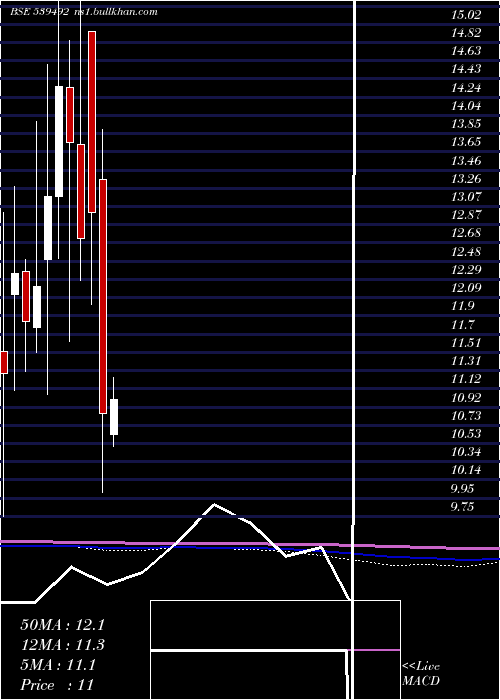Click the 12.48 price axis label
This screenshot has height=700, width=500.
click(466, 252)
